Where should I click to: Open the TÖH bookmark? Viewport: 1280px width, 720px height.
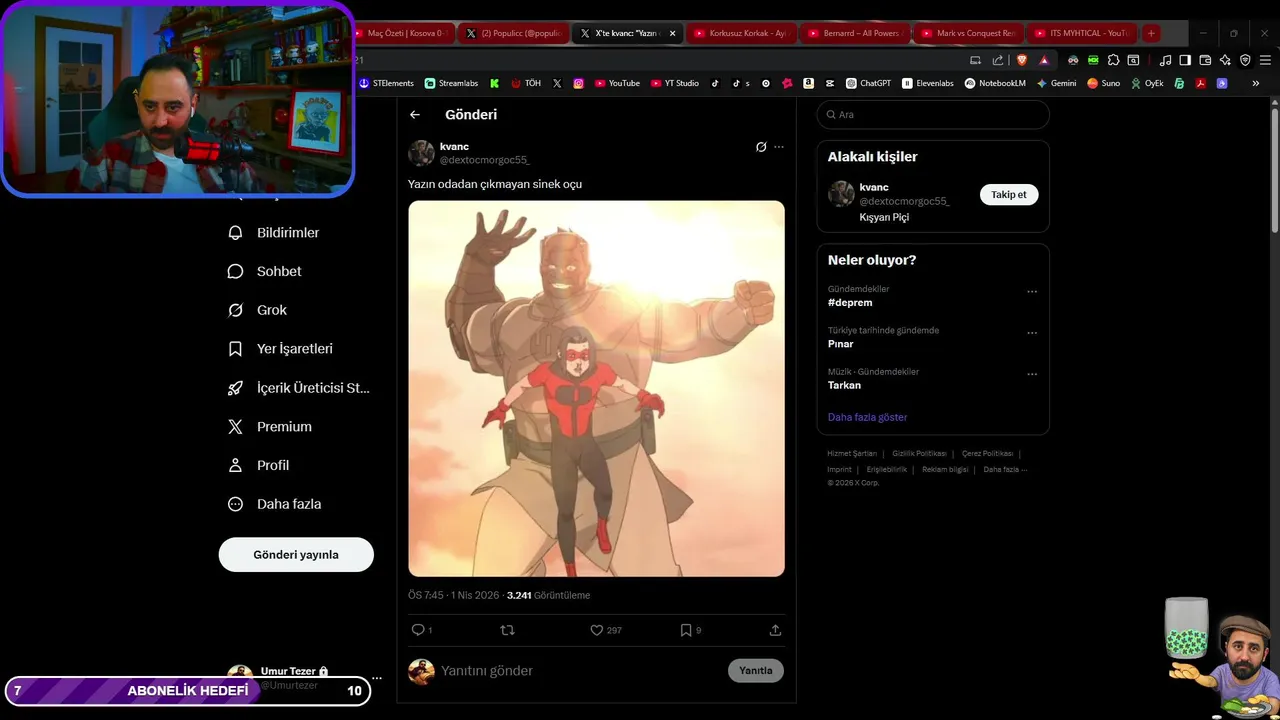[526, 83]
